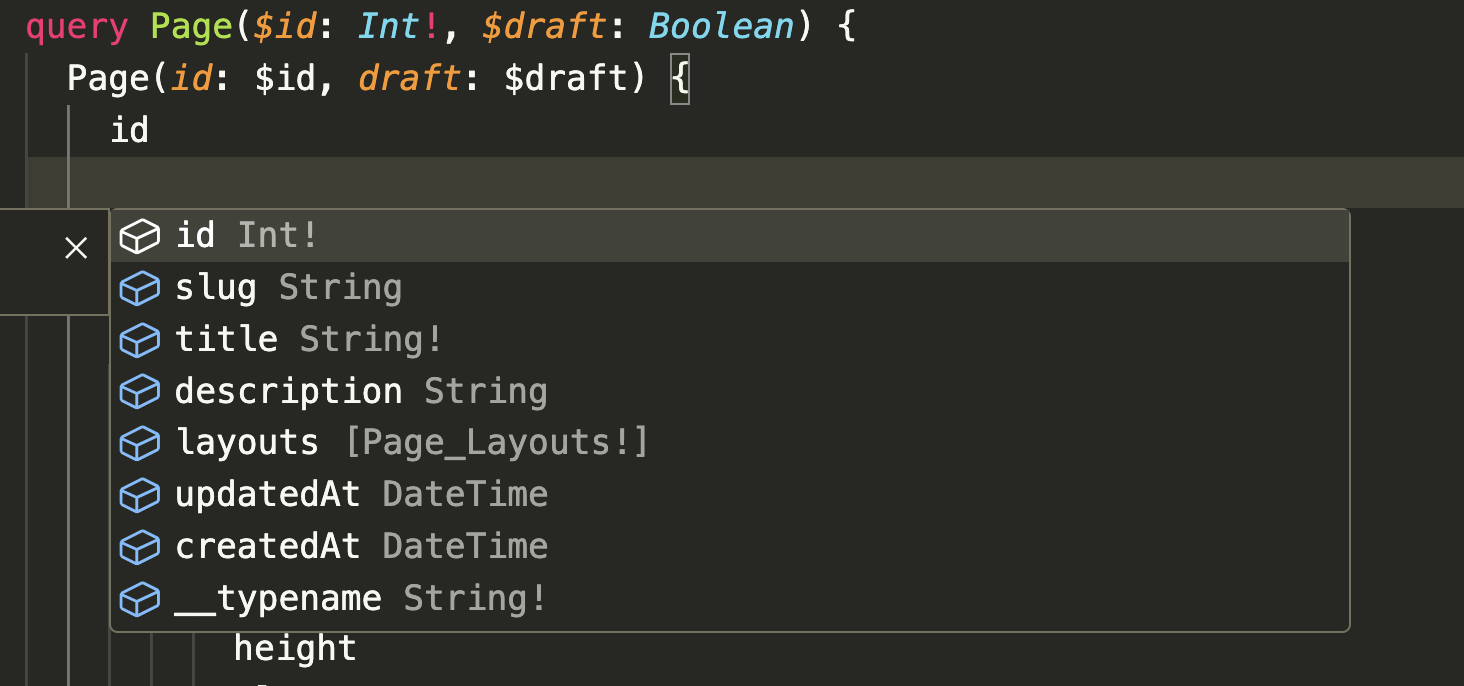Viewport: 1464px width, 686px height.
Task: Click the cube icon for updatedAt
Action: [140, 495]
